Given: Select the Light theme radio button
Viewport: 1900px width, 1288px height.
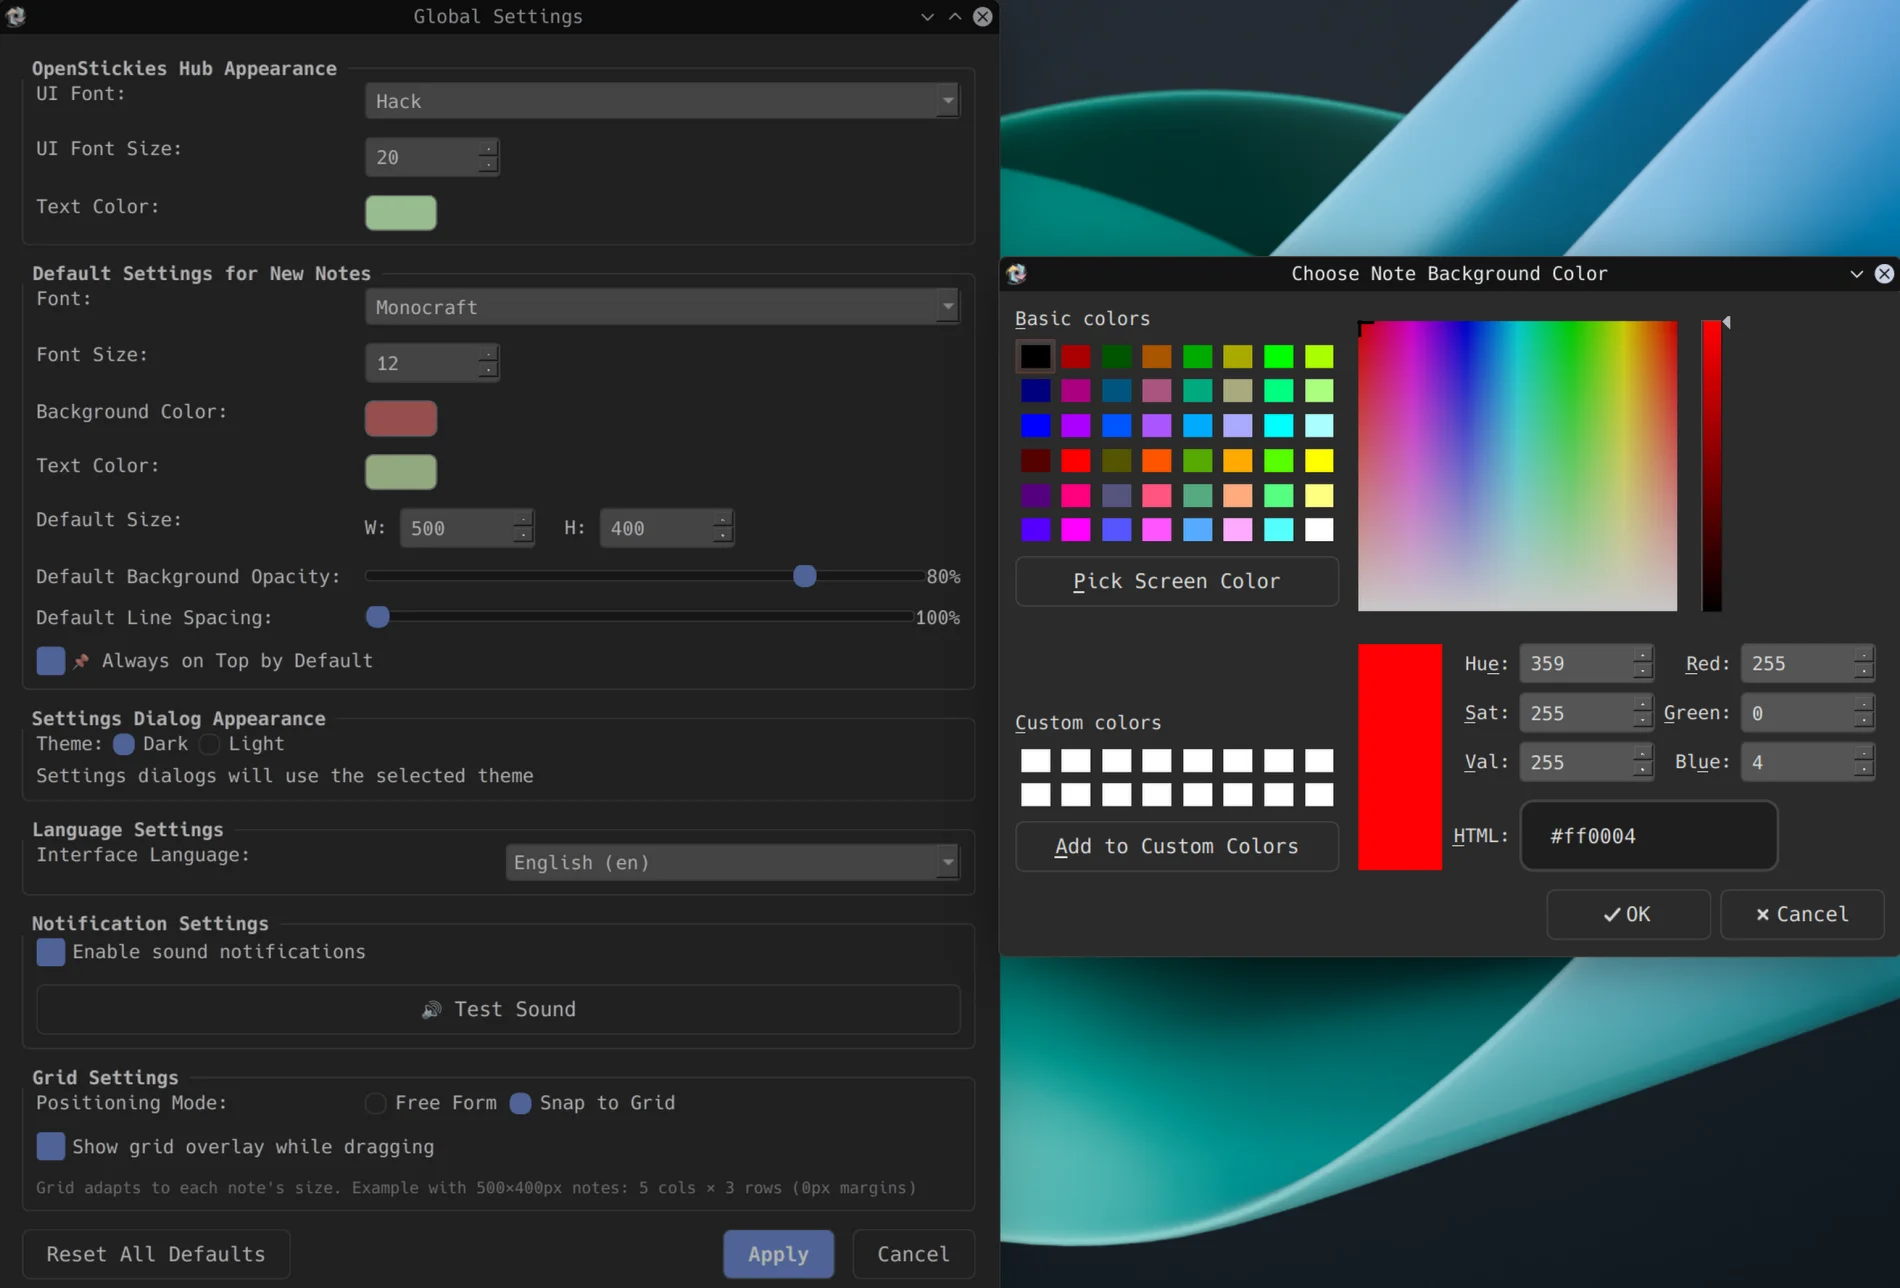Looking at the screenshot, I should click(210, 744).
